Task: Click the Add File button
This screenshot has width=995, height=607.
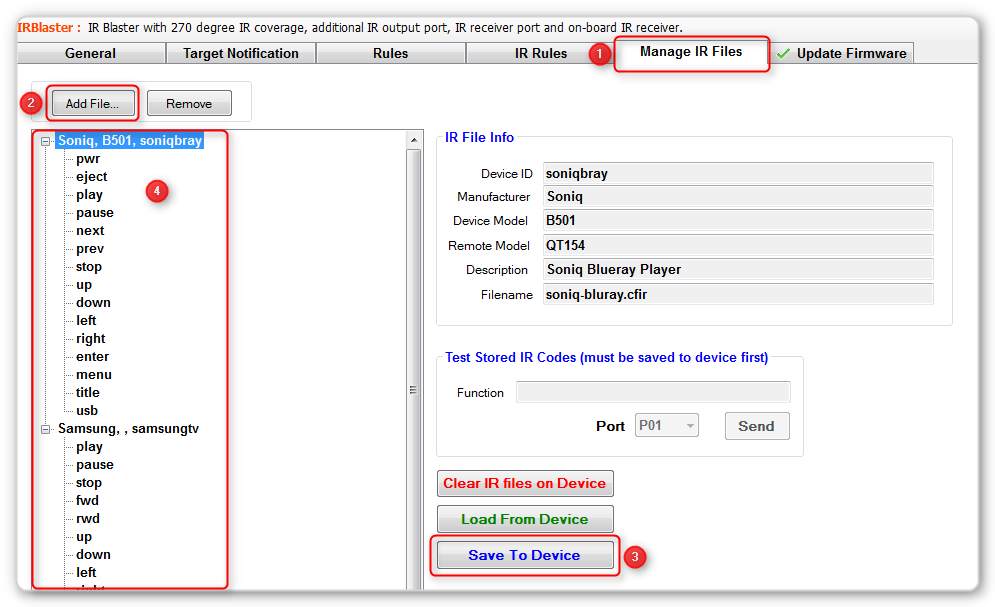Action: pyautogui.click(x=92, y=103)
